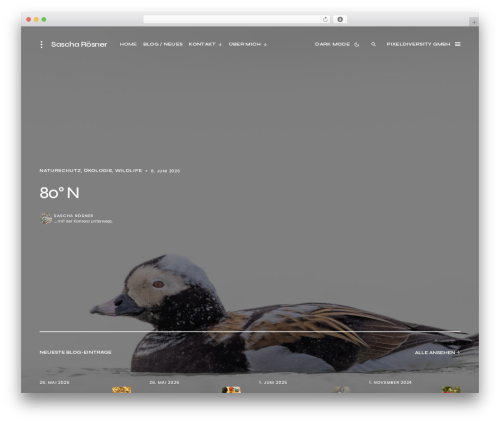The image size is (500, 423).
Task: Open the Blog / Neues menu item
Action: [163, 44]
